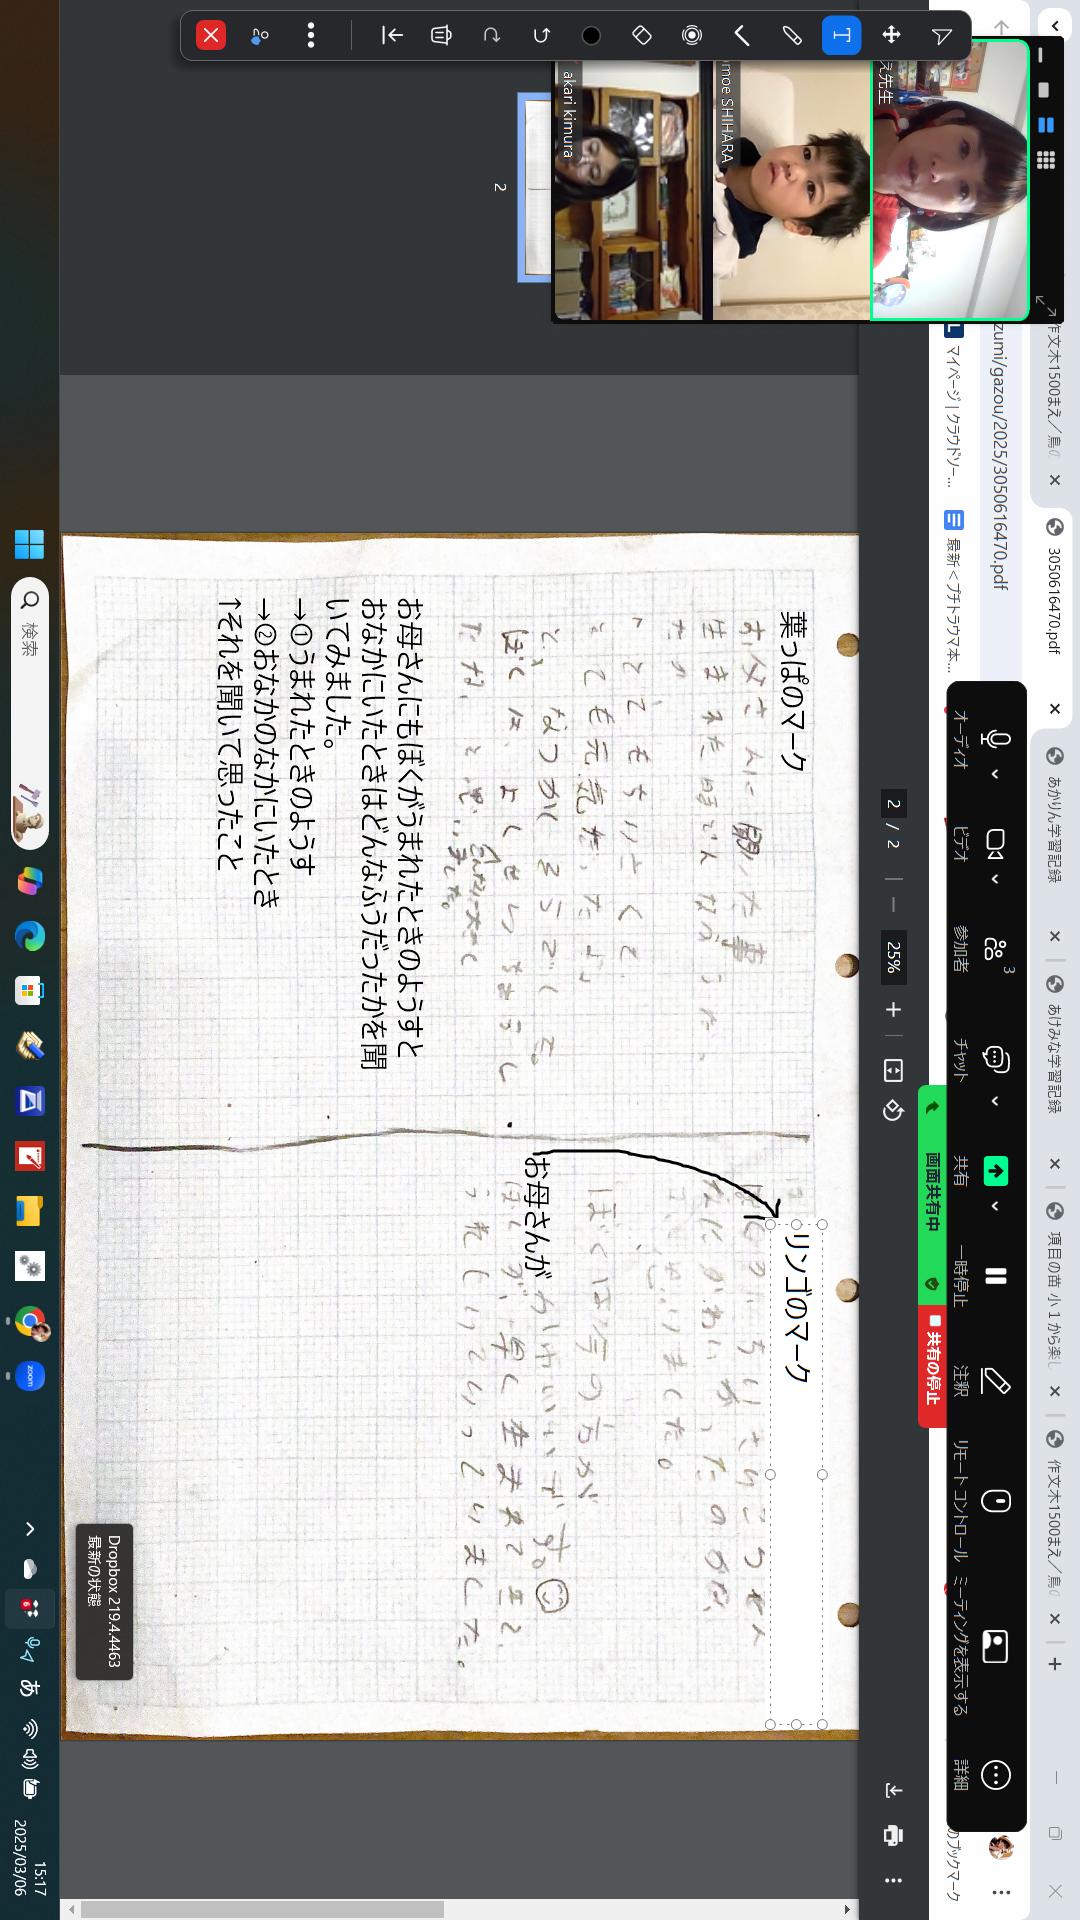Open the 参加者 participants panel
The image size is (1080, 1920).
pyautogui.click(x=995, y=949)
